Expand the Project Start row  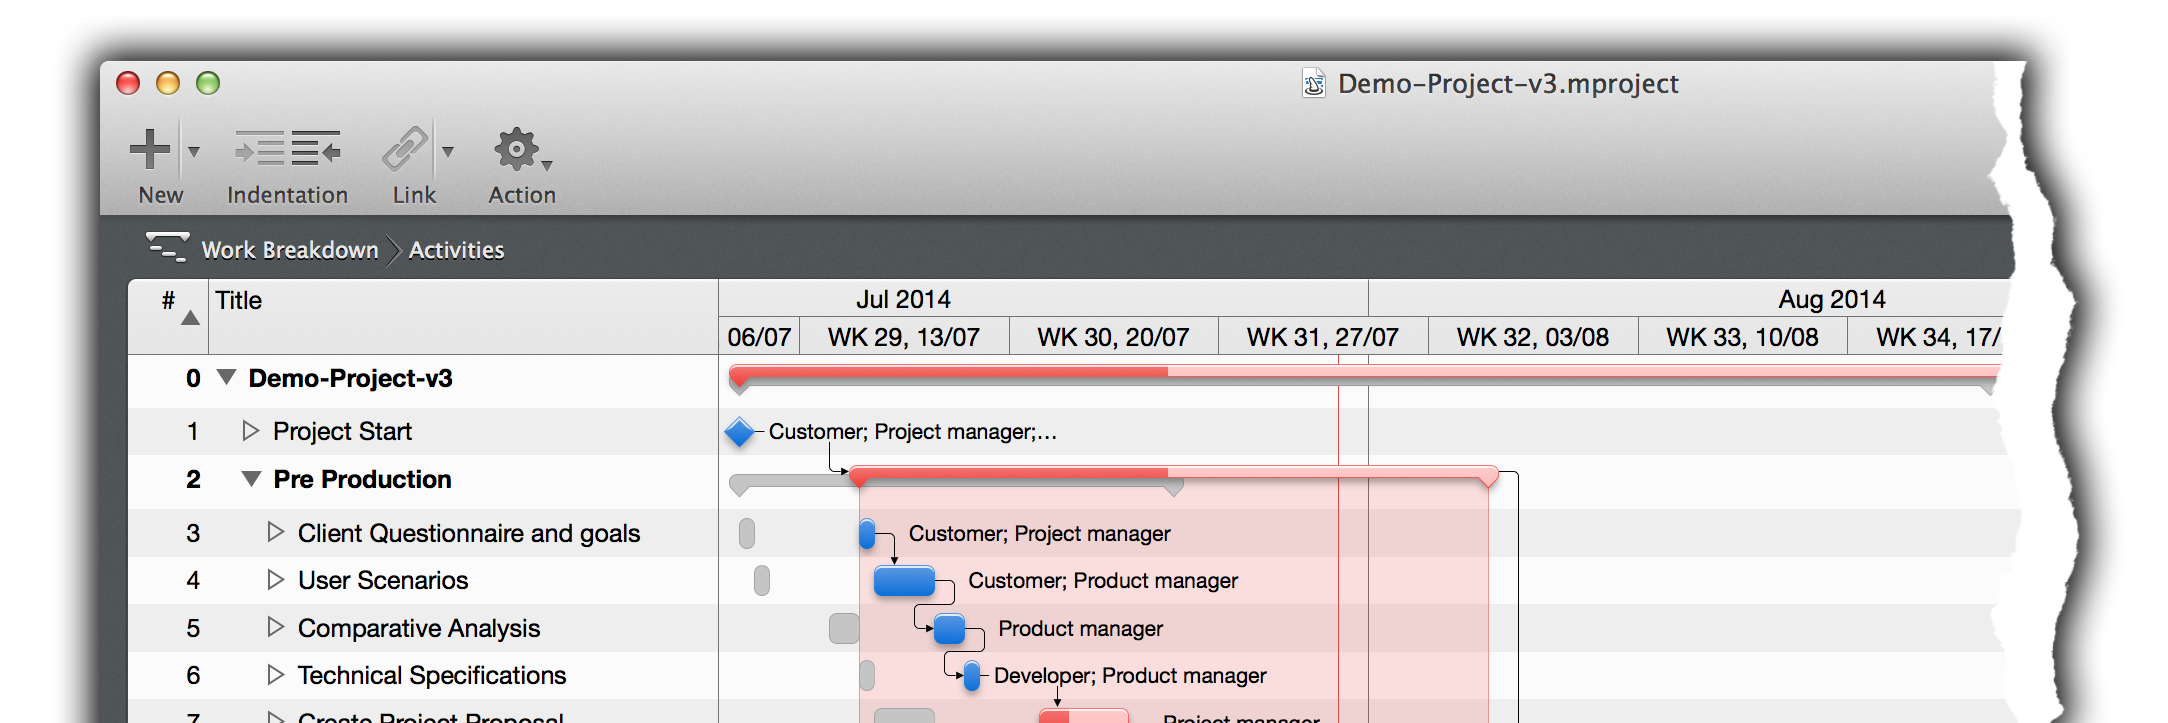(x=250, y=430)
